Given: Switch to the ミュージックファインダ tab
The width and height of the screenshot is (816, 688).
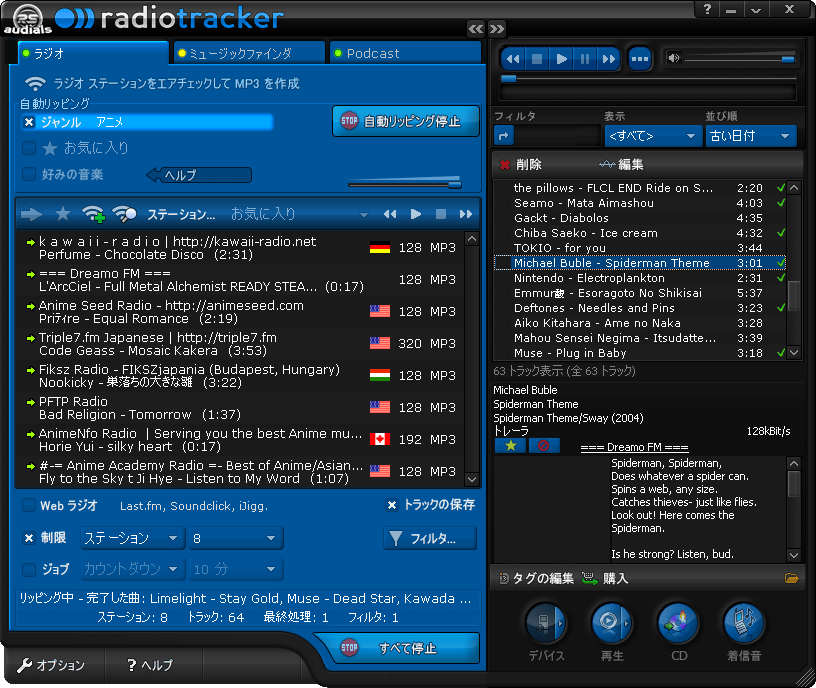Looking at the screenshot, I should [249, 53].
